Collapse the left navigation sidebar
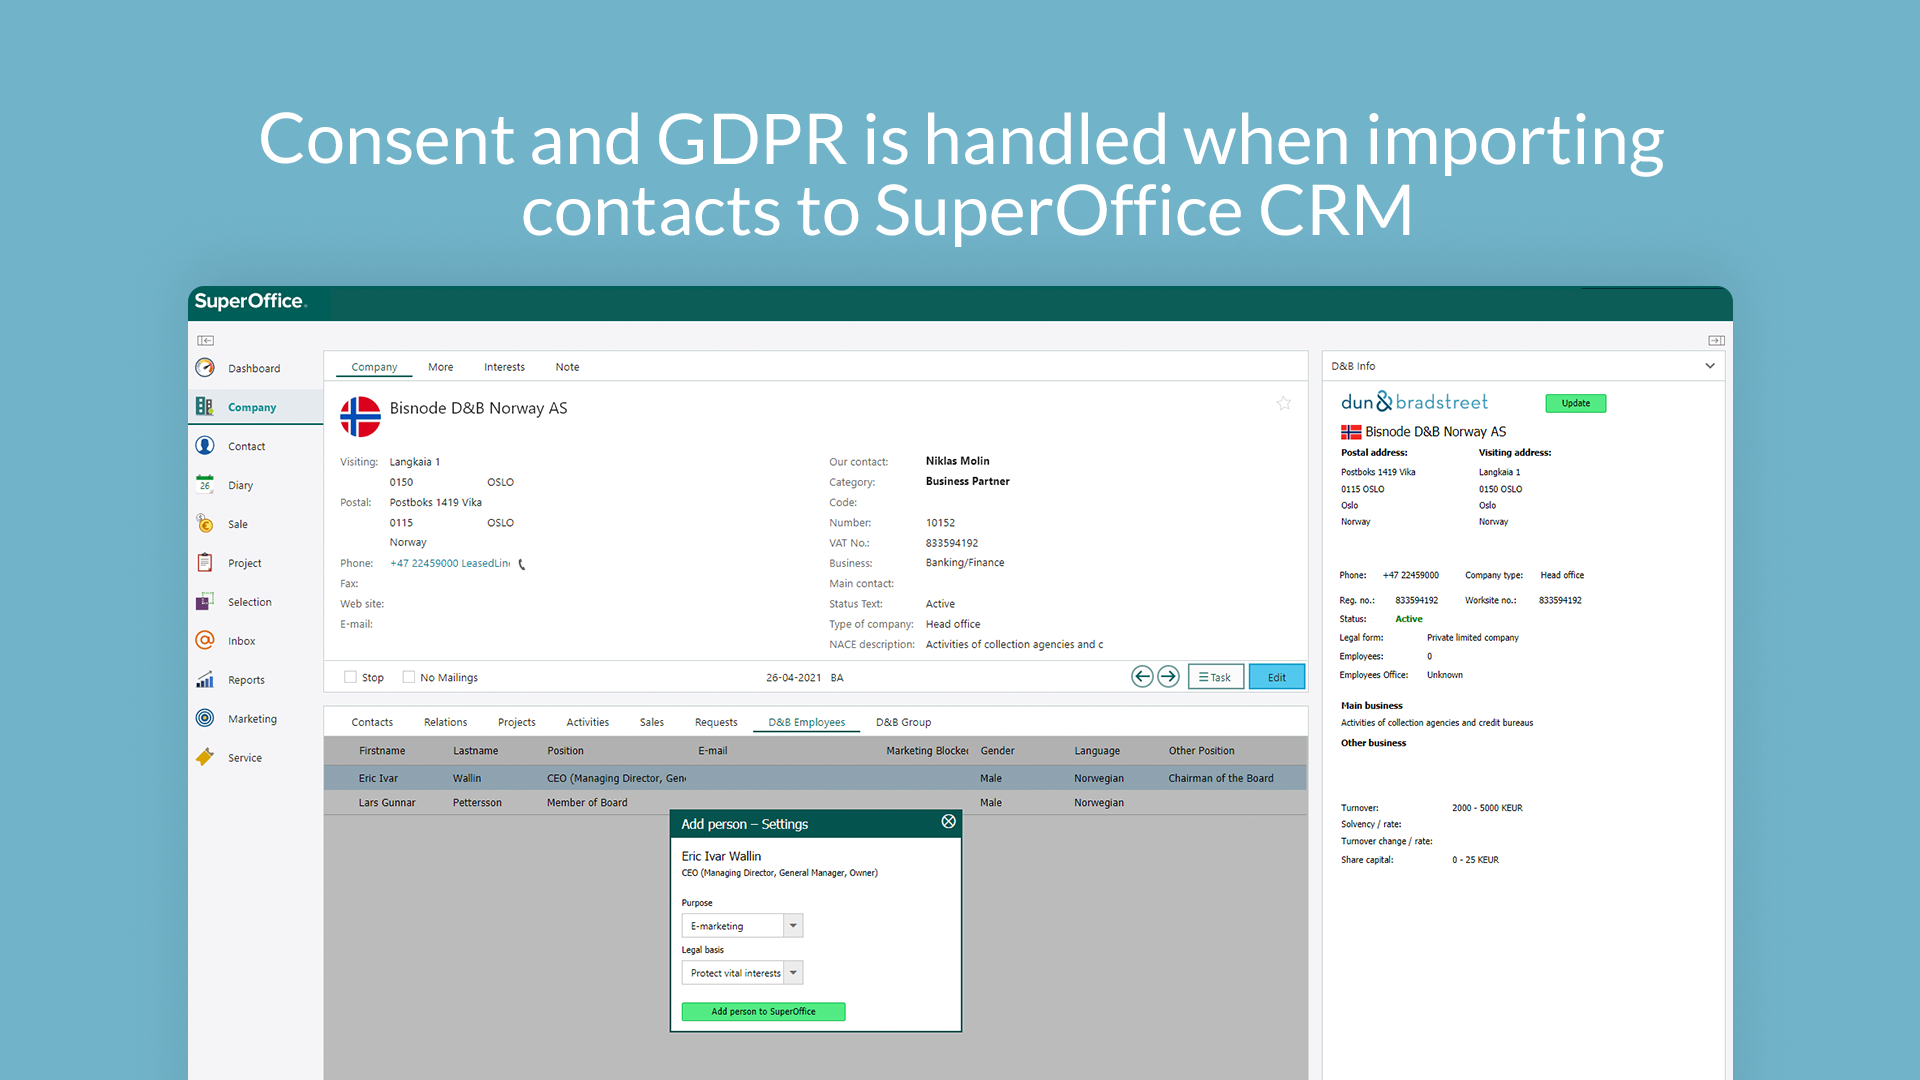 point(205,341)
